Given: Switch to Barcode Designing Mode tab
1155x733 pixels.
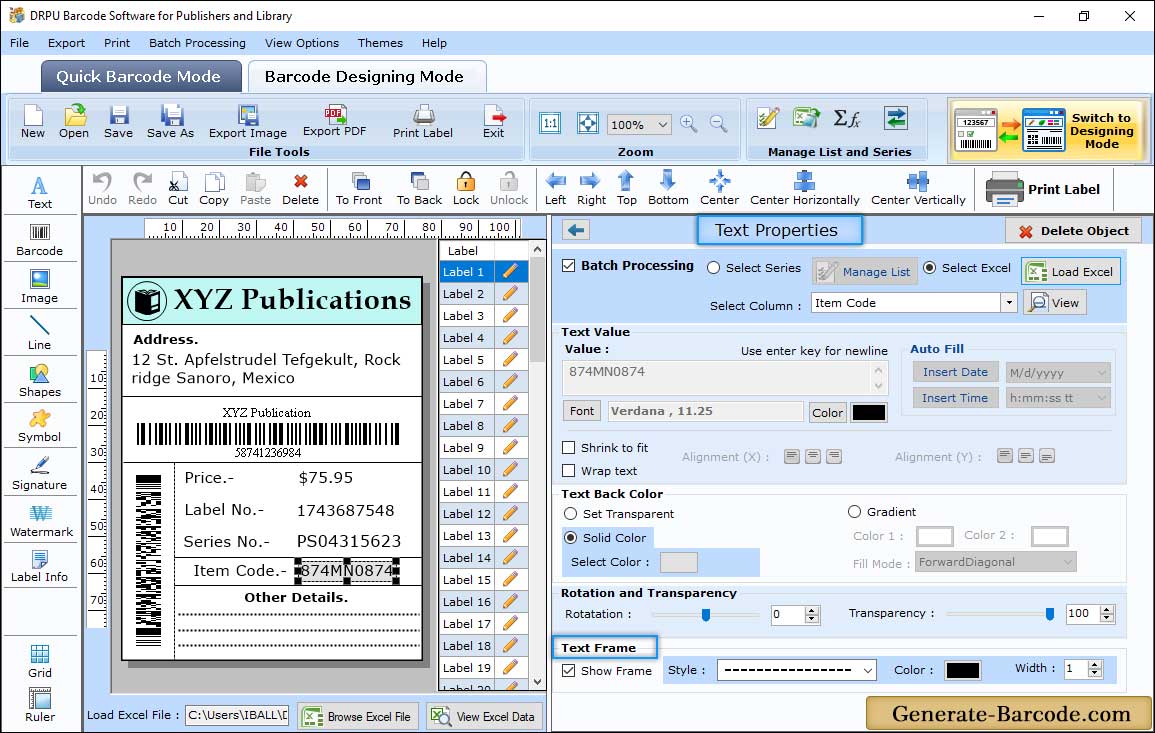Looking at the screenshot, I should pos(365,77).
